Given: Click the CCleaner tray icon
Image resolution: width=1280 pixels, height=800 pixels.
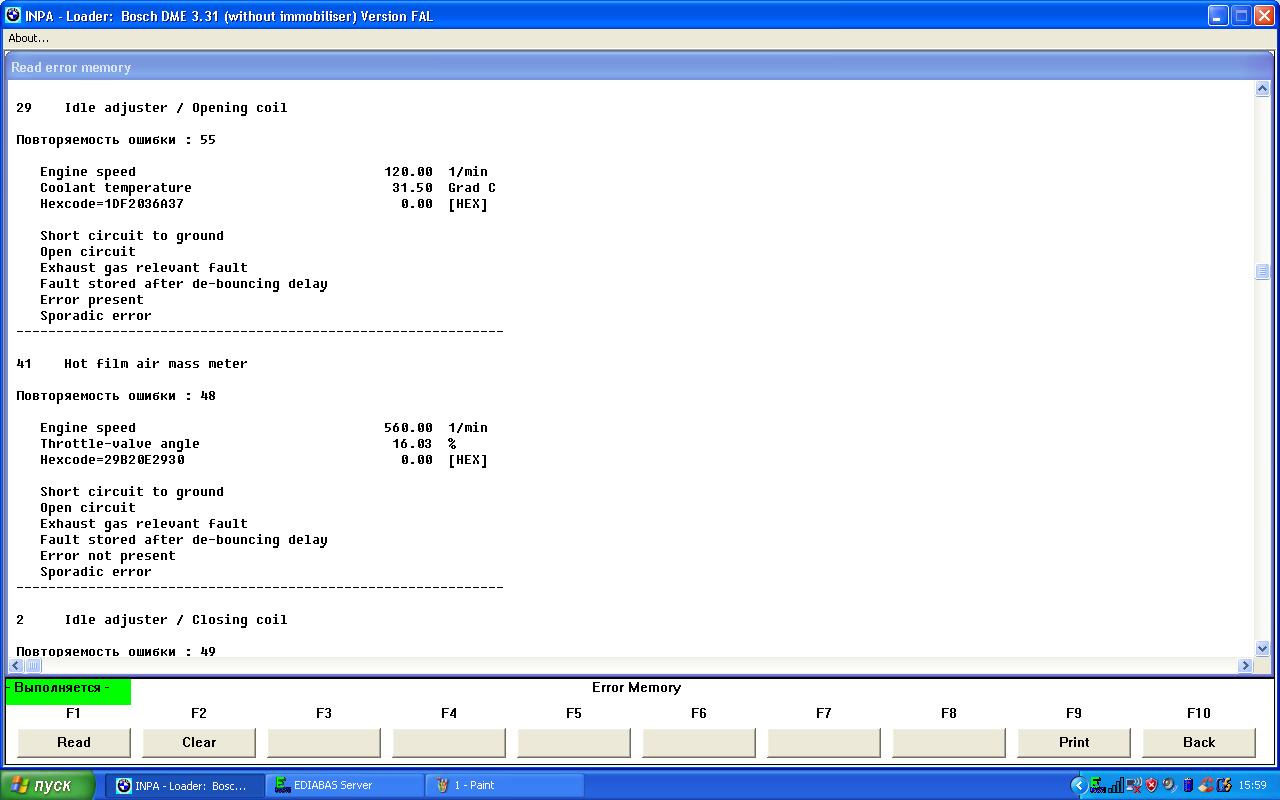Looking at the screenshot, I should pos(1205,785).
